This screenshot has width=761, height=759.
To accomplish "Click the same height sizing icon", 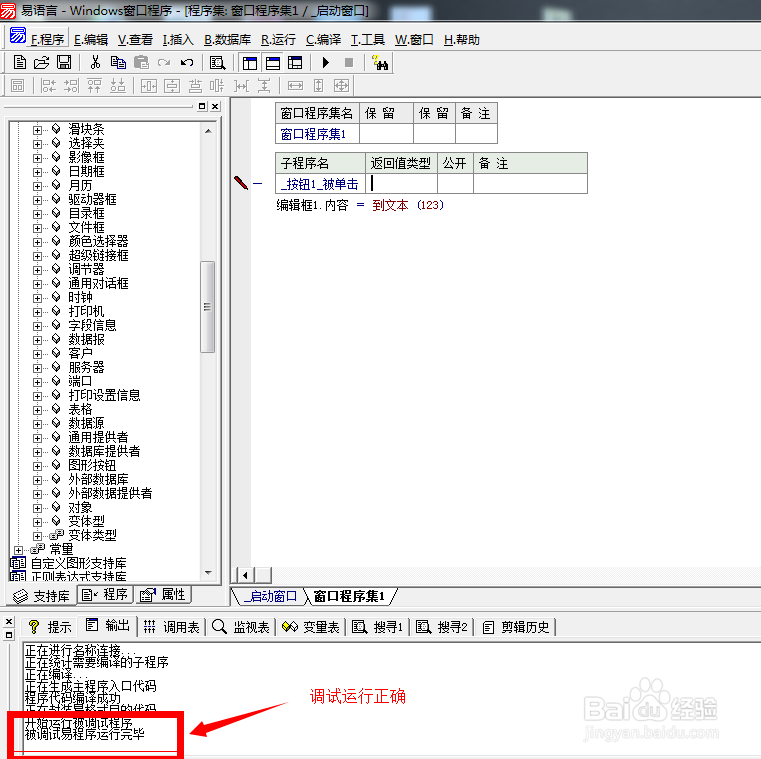I will [x=318, y=86].
